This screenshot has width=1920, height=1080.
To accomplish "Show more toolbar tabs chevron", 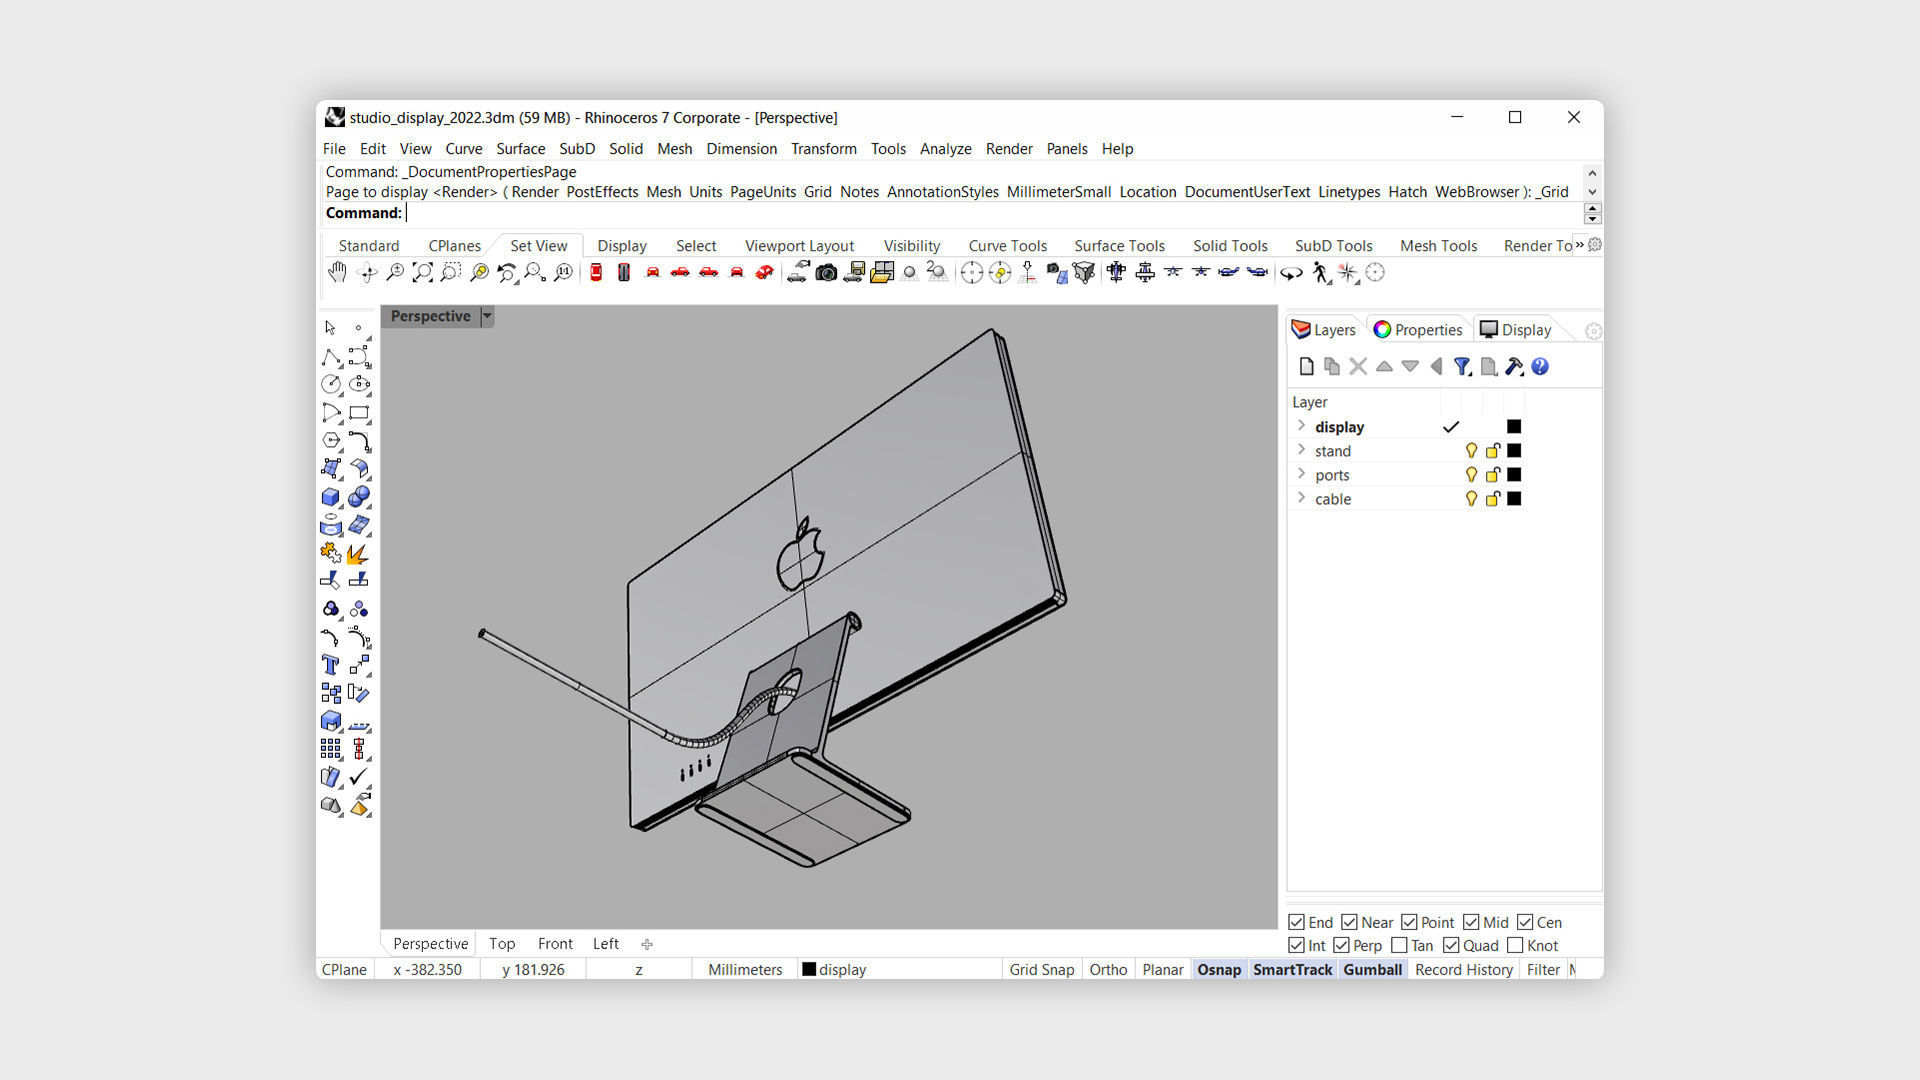I will (1580, 245).
